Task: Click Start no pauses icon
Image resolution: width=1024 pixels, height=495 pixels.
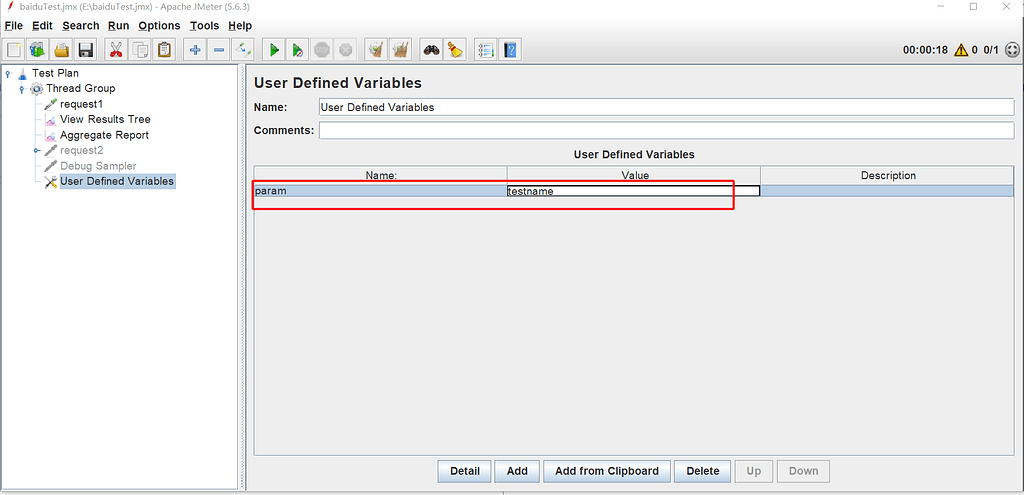Action: click(298, 50)
